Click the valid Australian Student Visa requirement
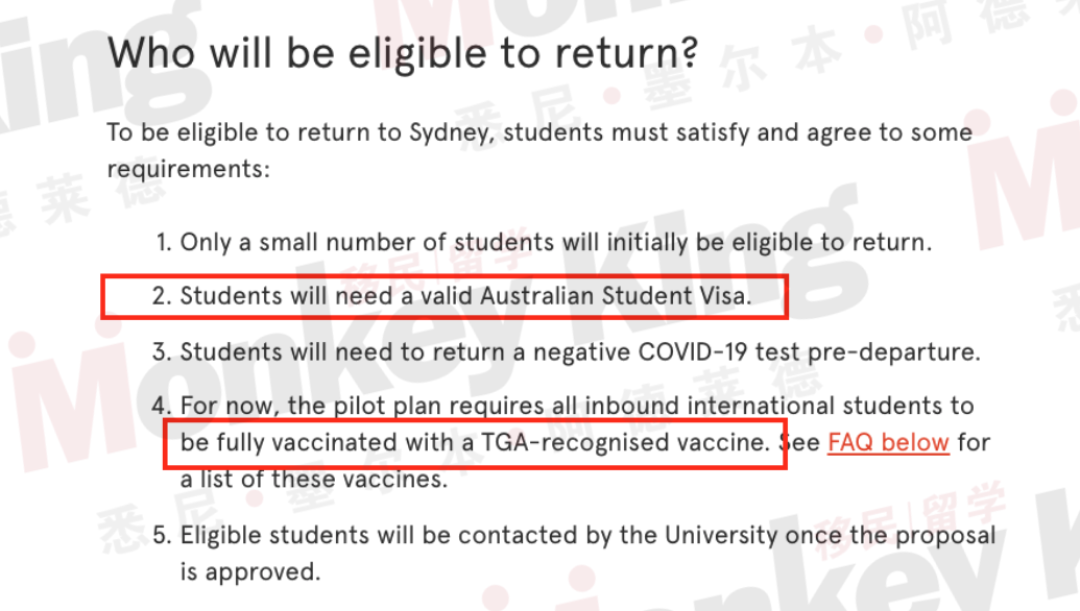The width and height of the screenshot is (1080, 611). pos(451,296)
